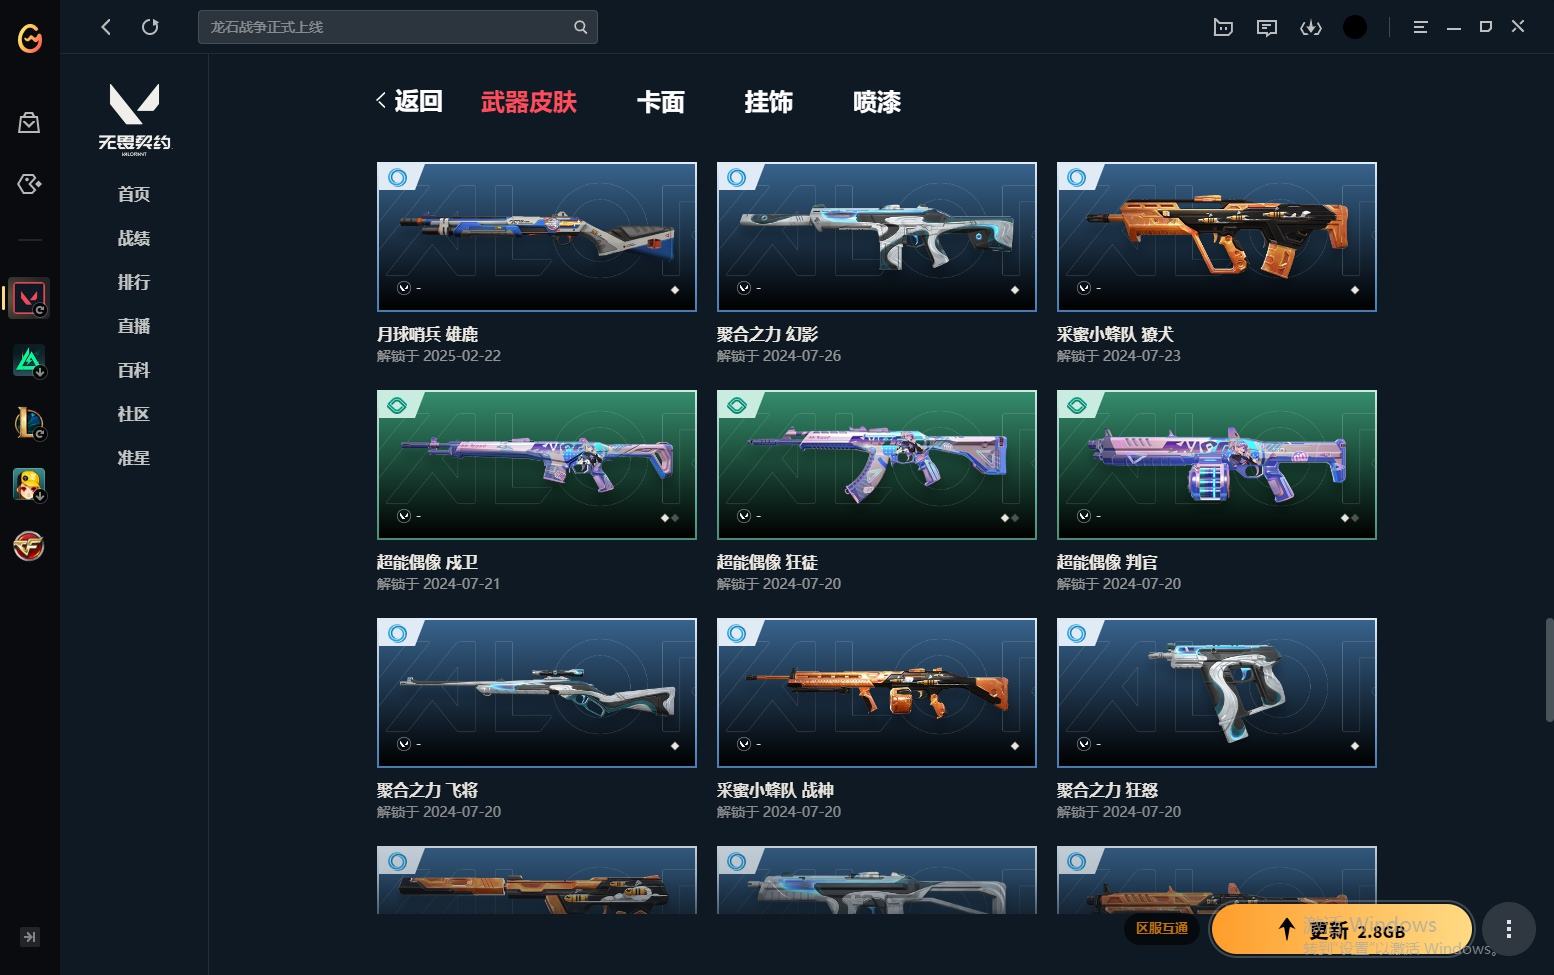Open the three-dot more options button
Image resolution: width=1554 pixels, height=975 pixels.
pos(1508,930)
